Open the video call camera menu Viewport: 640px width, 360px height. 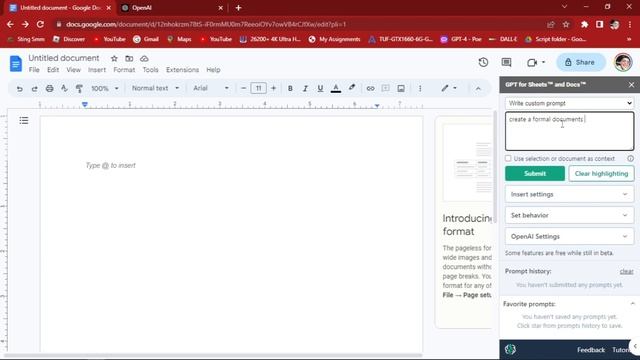[x=536, y=62]
